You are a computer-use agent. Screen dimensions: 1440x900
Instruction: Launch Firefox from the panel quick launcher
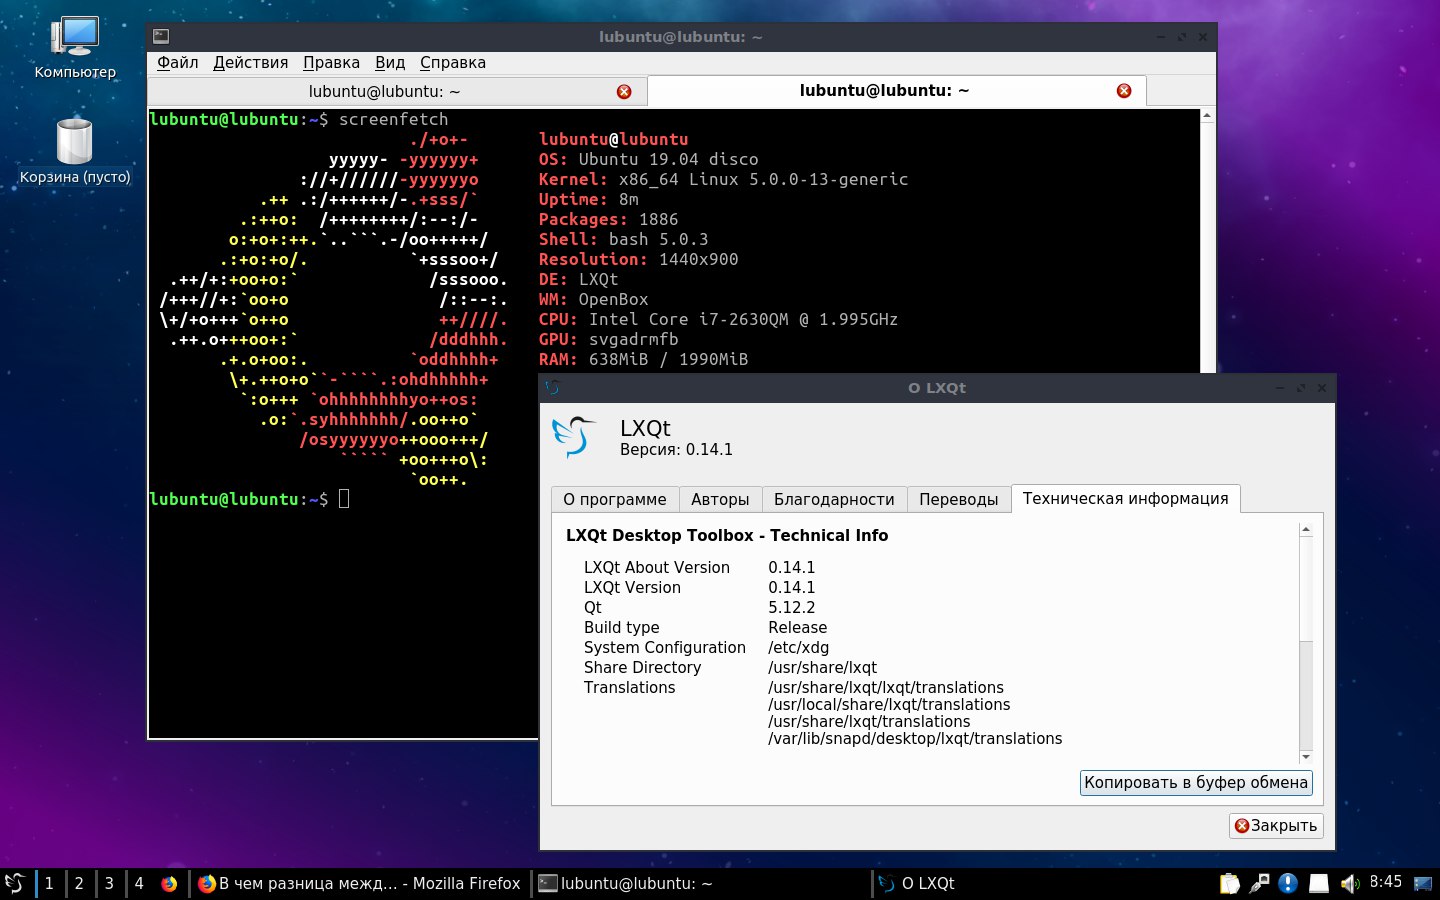pyautogui.click(x=169, y=883)
